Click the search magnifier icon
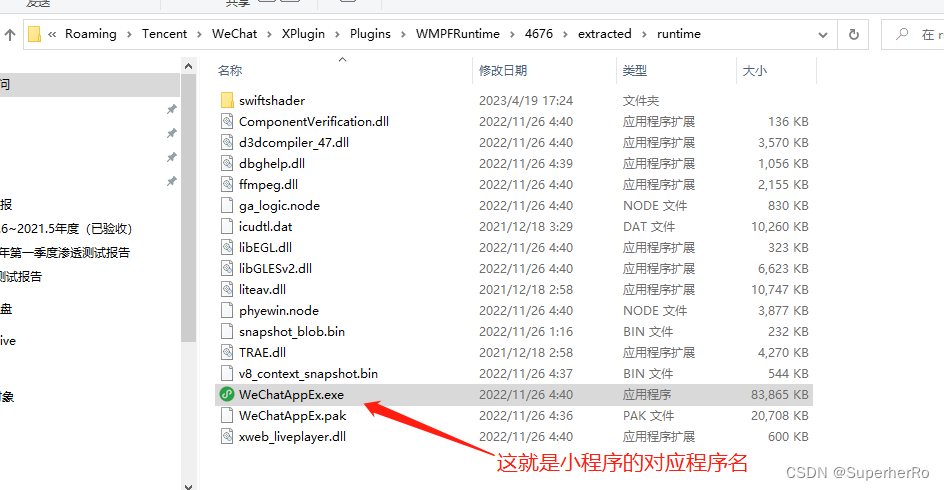 tap(902, 34)
